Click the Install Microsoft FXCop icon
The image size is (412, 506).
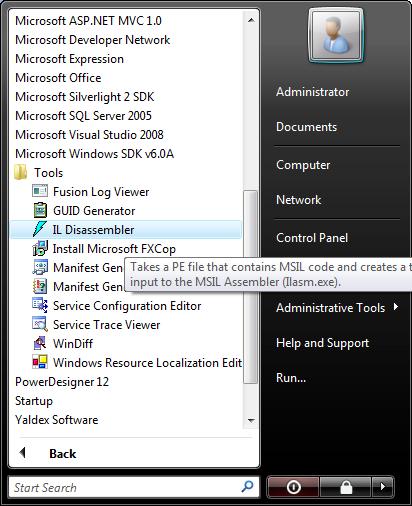click(40, 248)
